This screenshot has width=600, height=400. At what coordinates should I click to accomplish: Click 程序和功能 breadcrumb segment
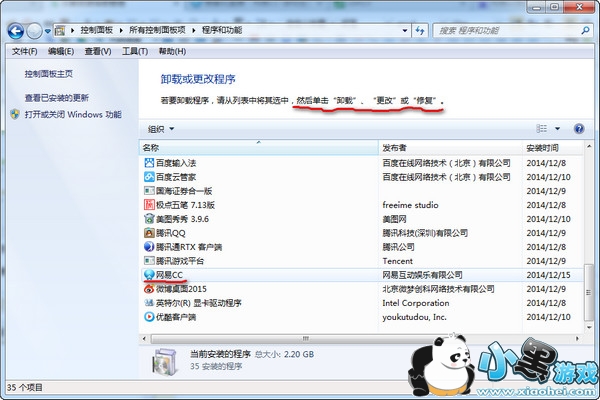coord(222,30)
